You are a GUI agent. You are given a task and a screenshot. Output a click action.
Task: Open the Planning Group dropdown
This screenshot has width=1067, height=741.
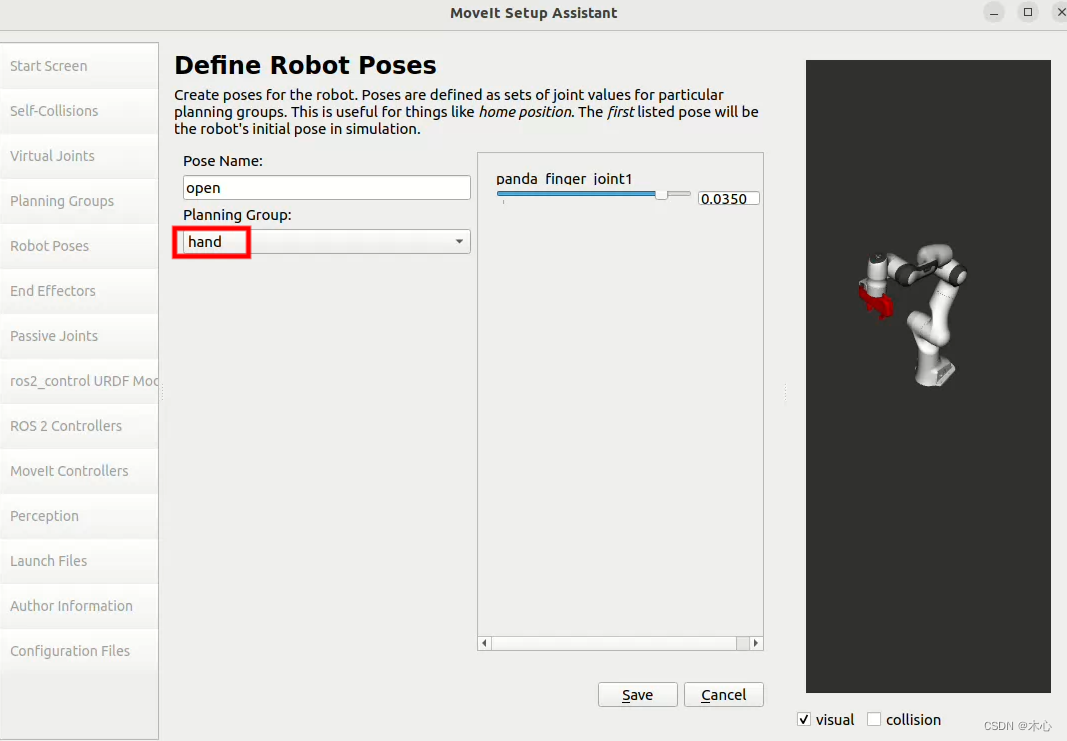pyautogui.click(x=327, y=242)
